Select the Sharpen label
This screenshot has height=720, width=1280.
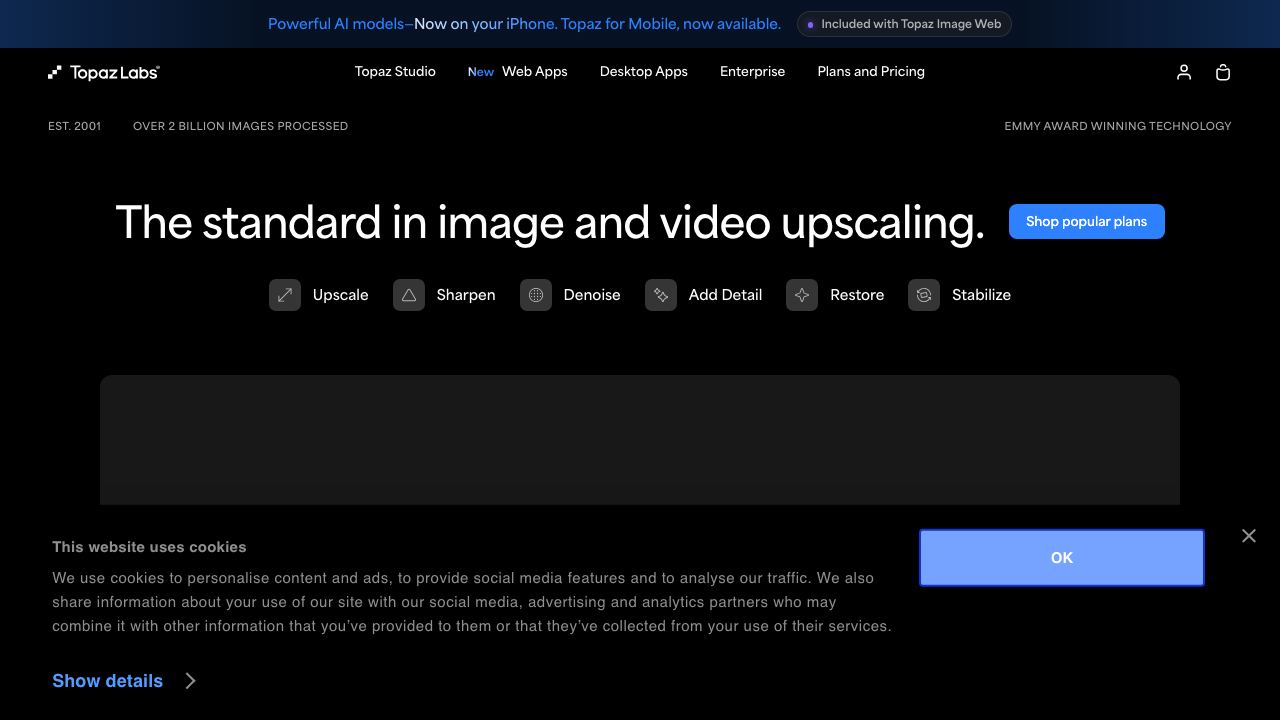pos(466,295)
